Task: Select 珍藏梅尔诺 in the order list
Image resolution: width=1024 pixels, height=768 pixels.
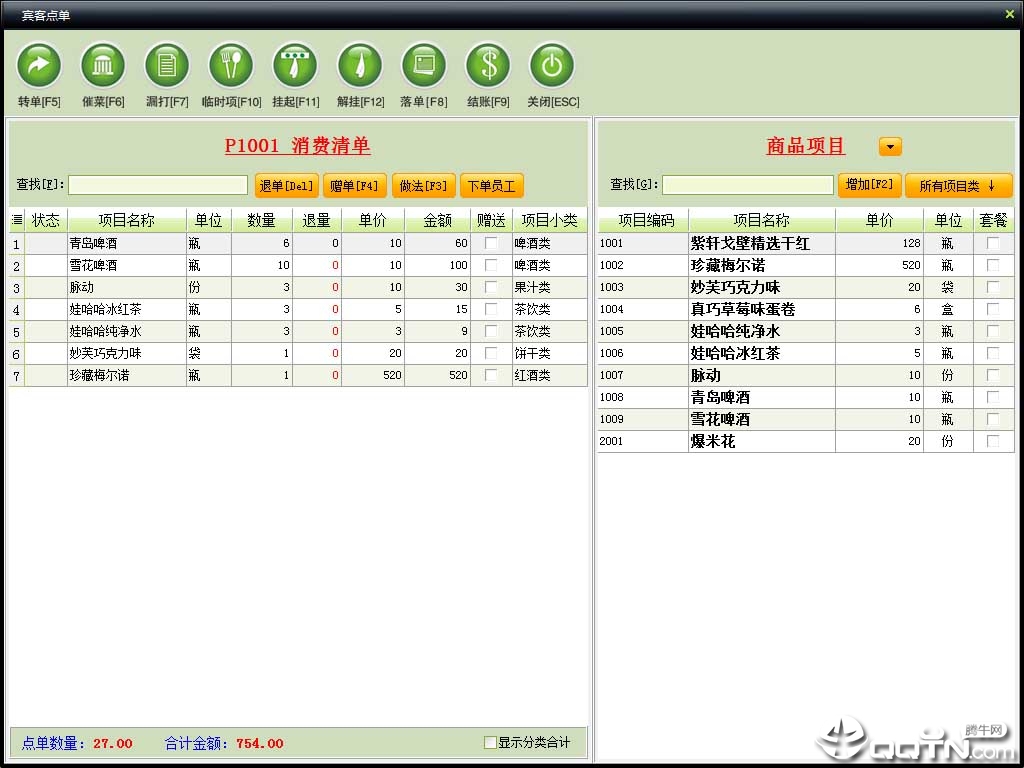Action: point(298,375)
